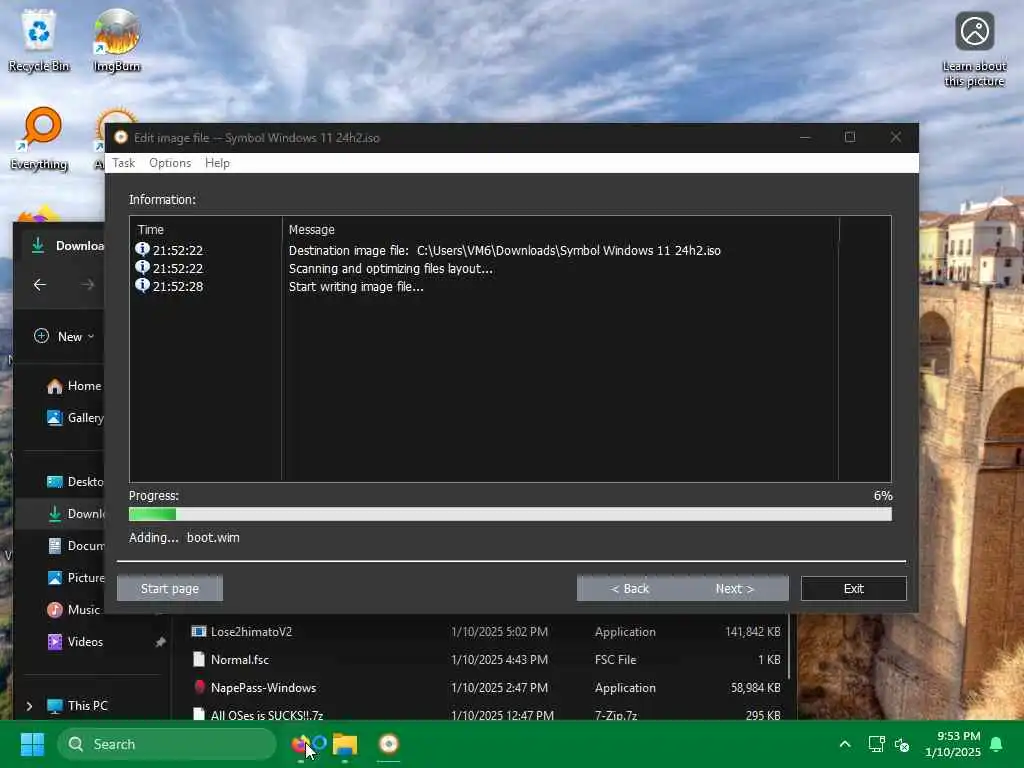Open the notification bell icon

point(997,744)
